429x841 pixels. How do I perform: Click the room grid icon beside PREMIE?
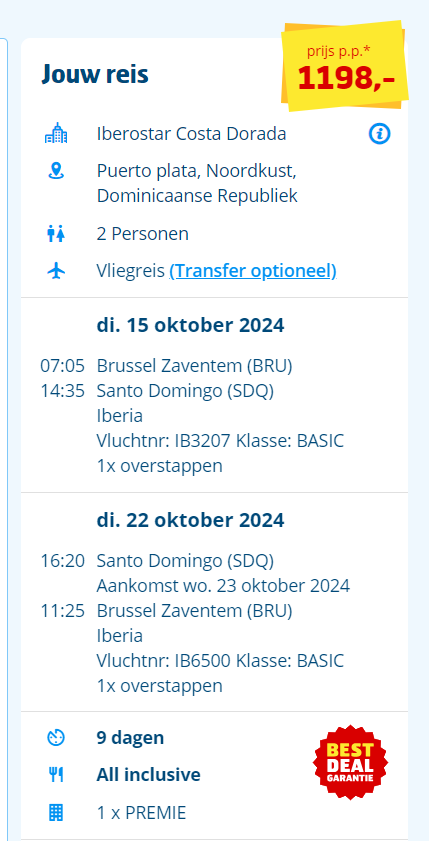(x=56, y=813)
